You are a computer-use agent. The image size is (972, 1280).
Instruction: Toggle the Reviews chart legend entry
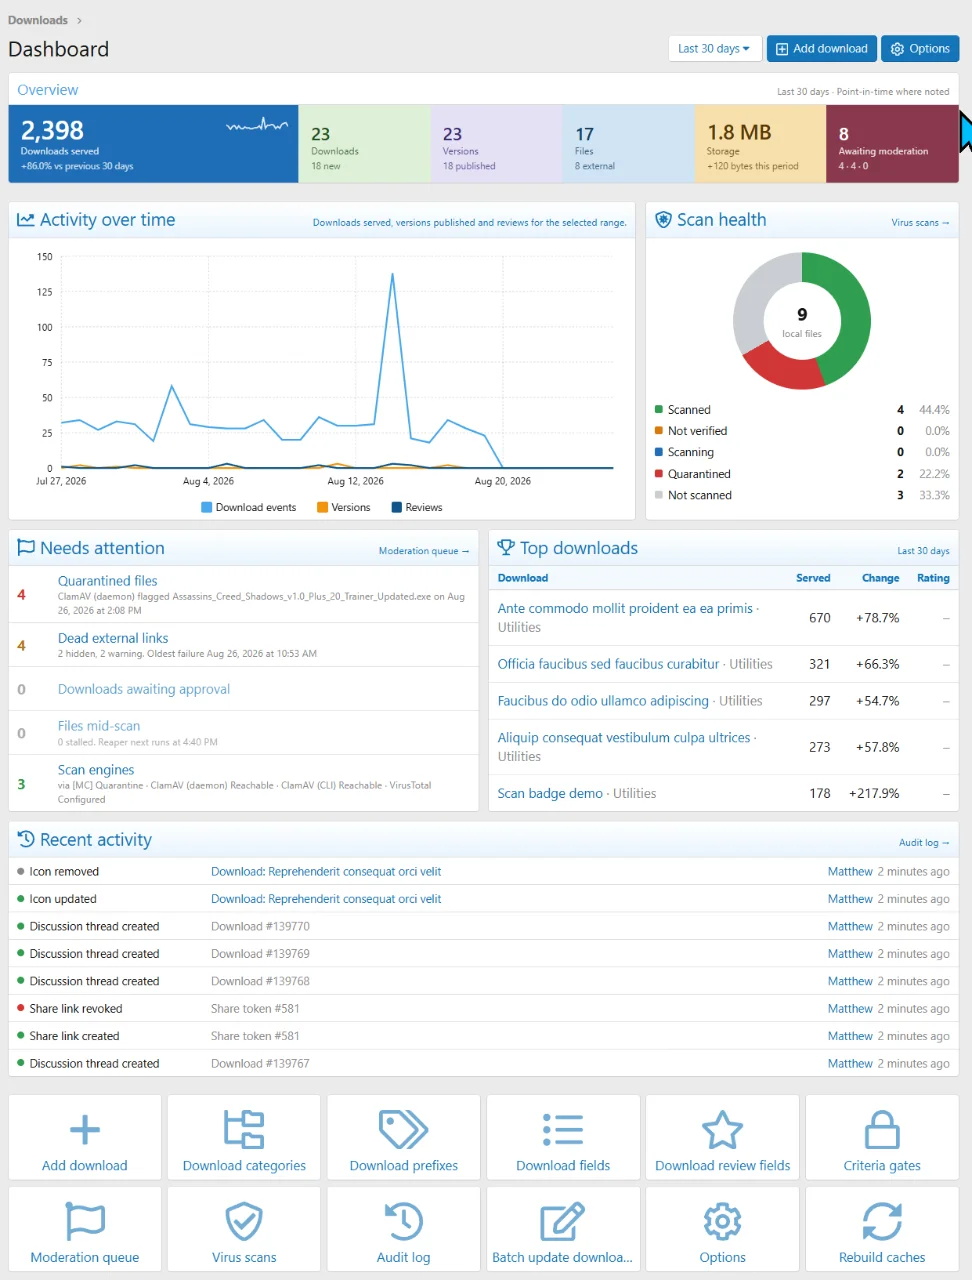click(417, 508)
